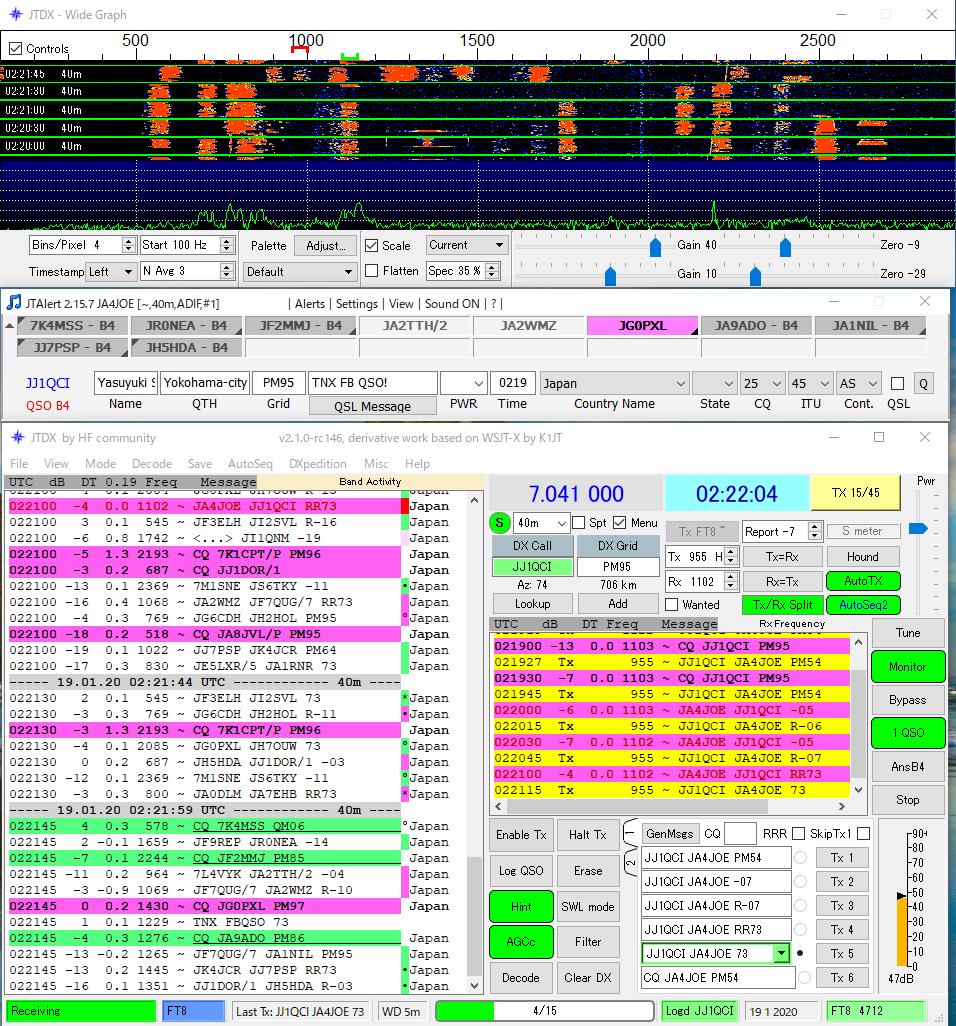Viewport: 956px width, 1026px height.
Task: Open the Settings menu in JTAlert
Action: point(357,303)
